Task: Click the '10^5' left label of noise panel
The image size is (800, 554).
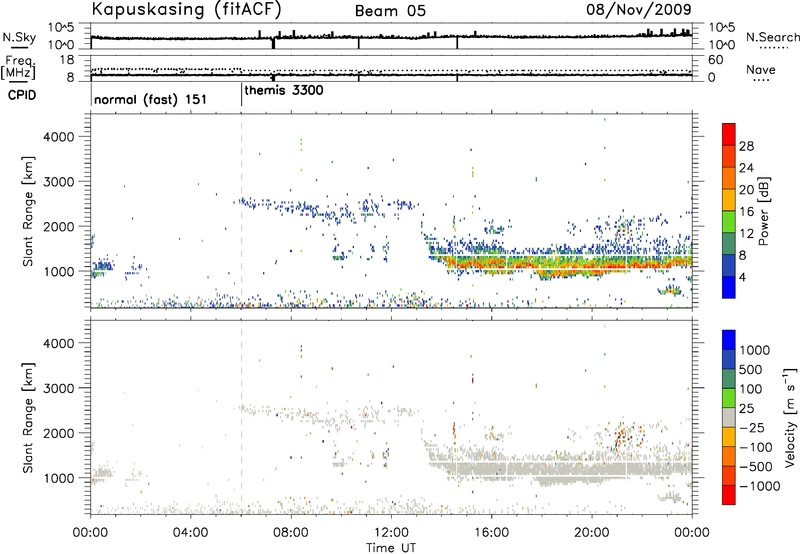Action: pos(62,27)
